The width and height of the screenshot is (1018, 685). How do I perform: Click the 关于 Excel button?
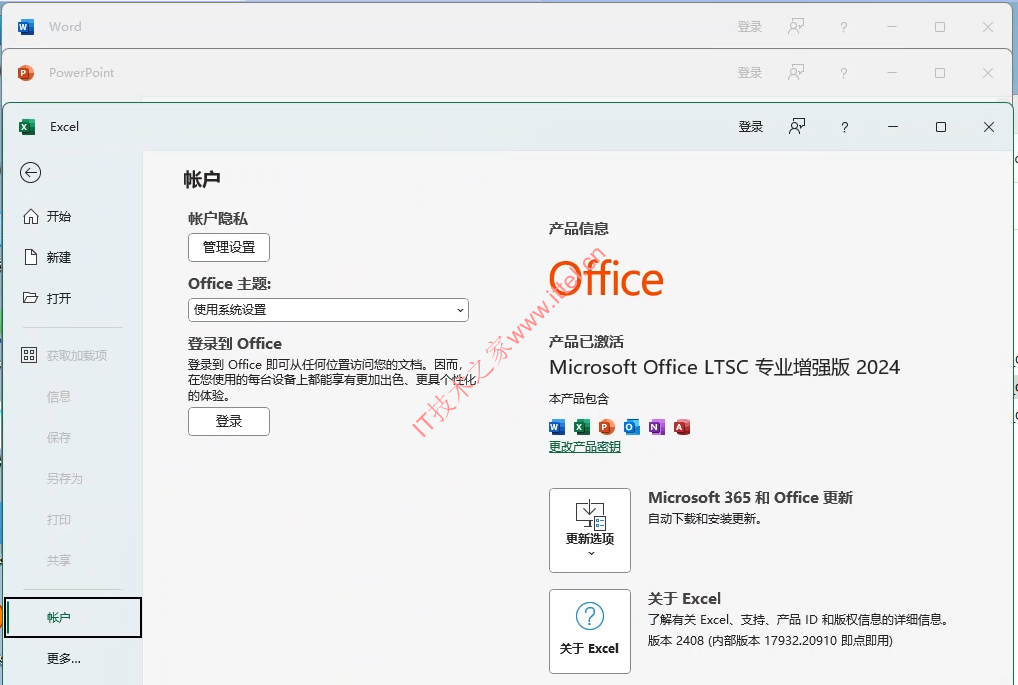point(590,631)
